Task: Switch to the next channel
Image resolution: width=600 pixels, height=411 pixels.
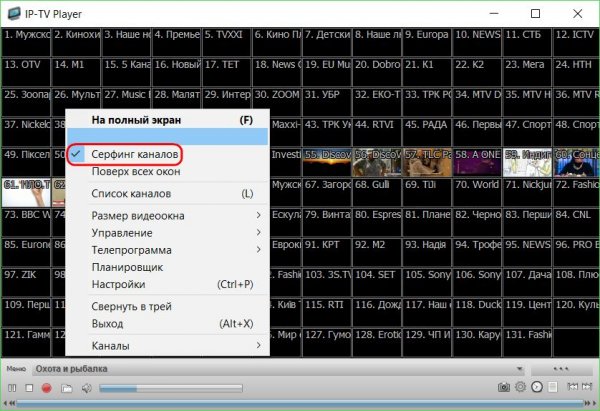Action: click(589, 387)
